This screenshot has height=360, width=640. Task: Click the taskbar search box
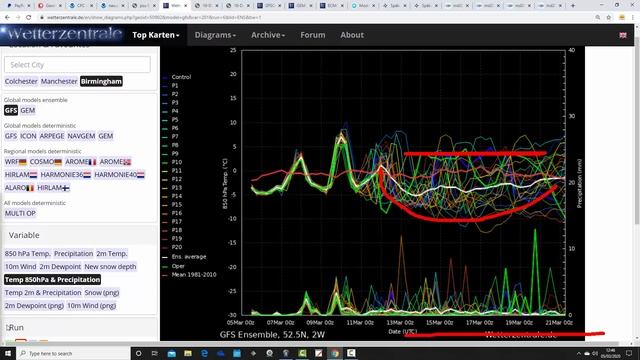[x=73, y=353]
